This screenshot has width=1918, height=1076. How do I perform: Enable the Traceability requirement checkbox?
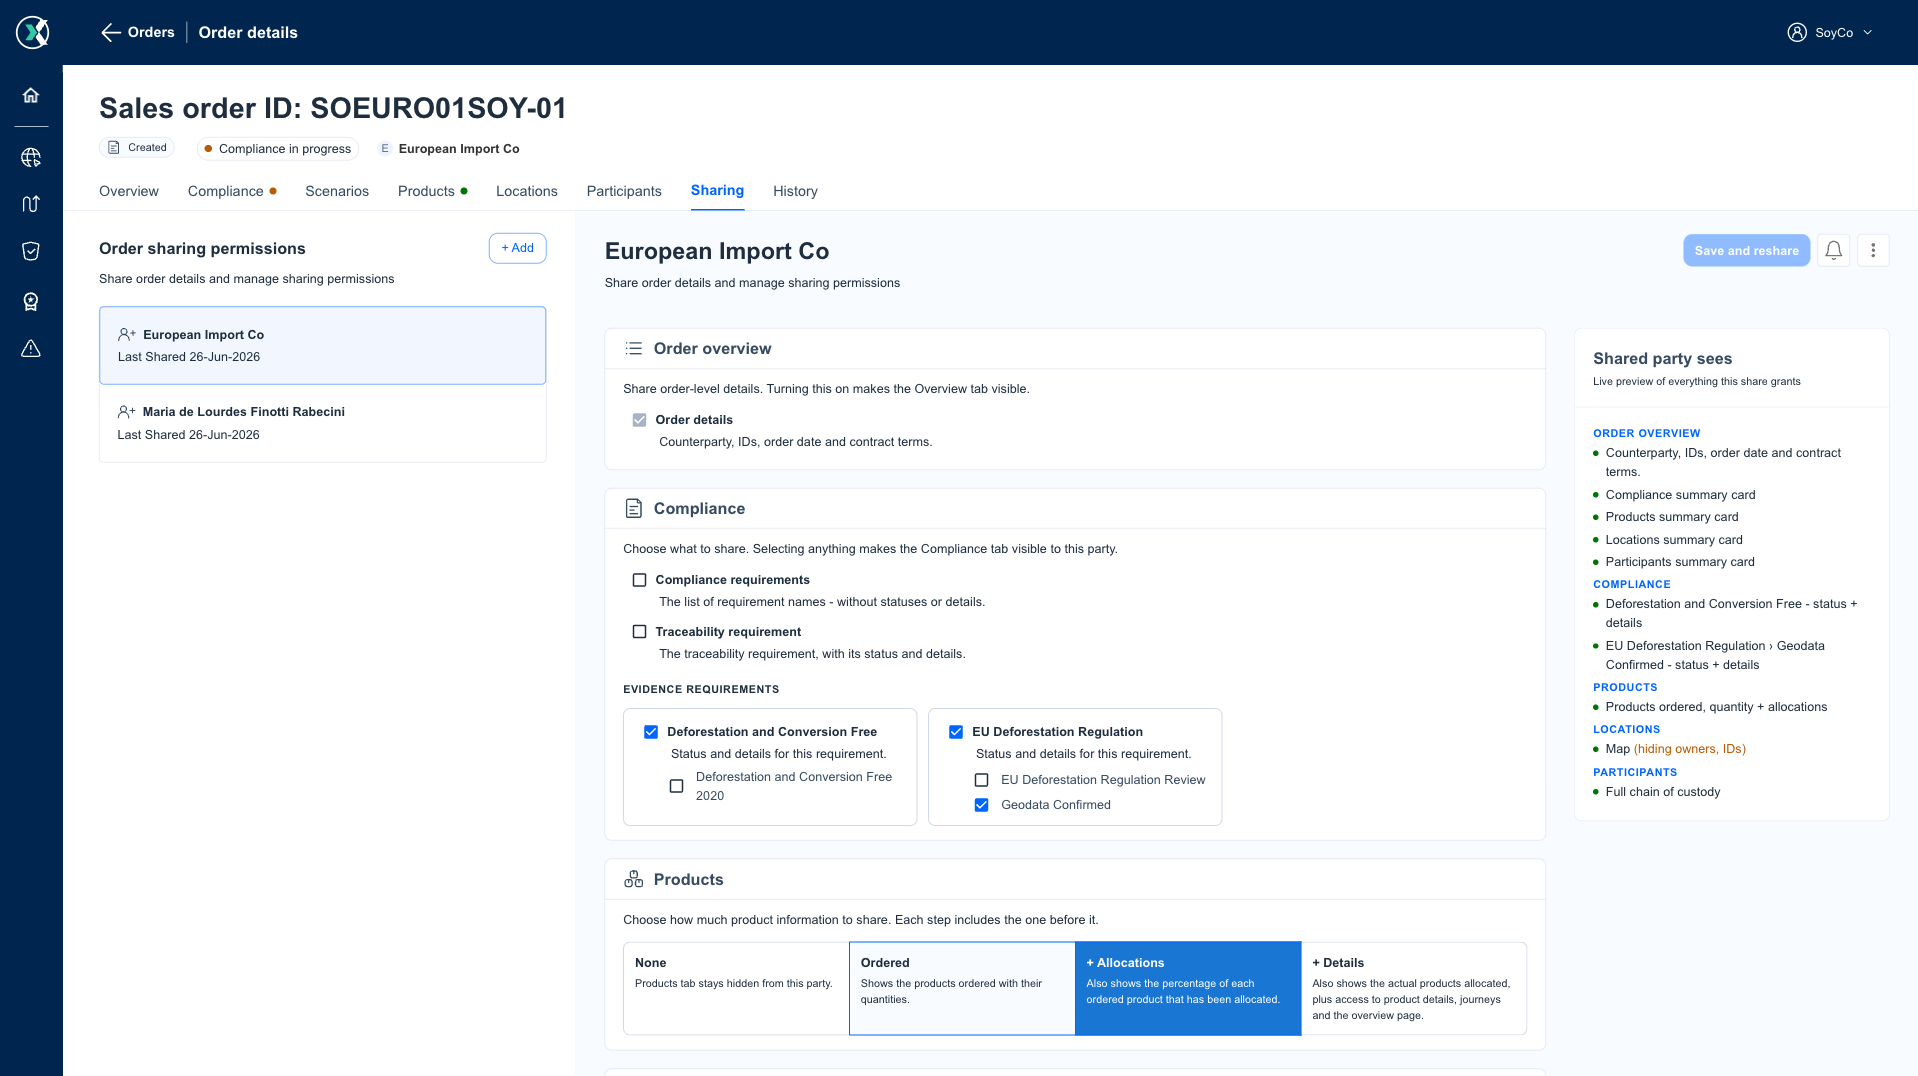coord(640,632)
